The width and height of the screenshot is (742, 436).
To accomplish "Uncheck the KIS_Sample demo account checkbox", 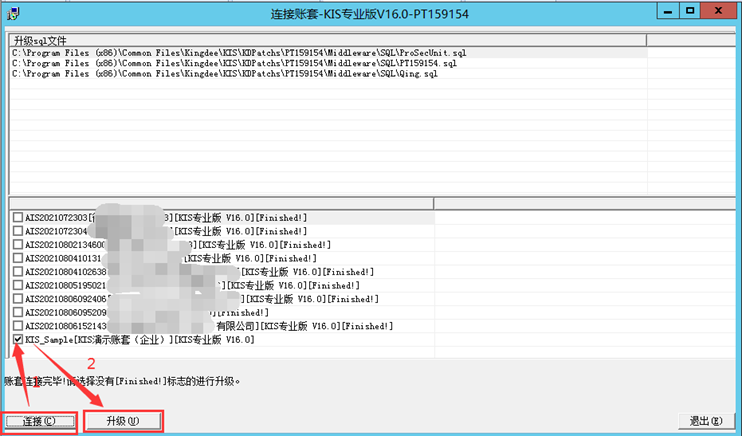I will coord(18,339).
